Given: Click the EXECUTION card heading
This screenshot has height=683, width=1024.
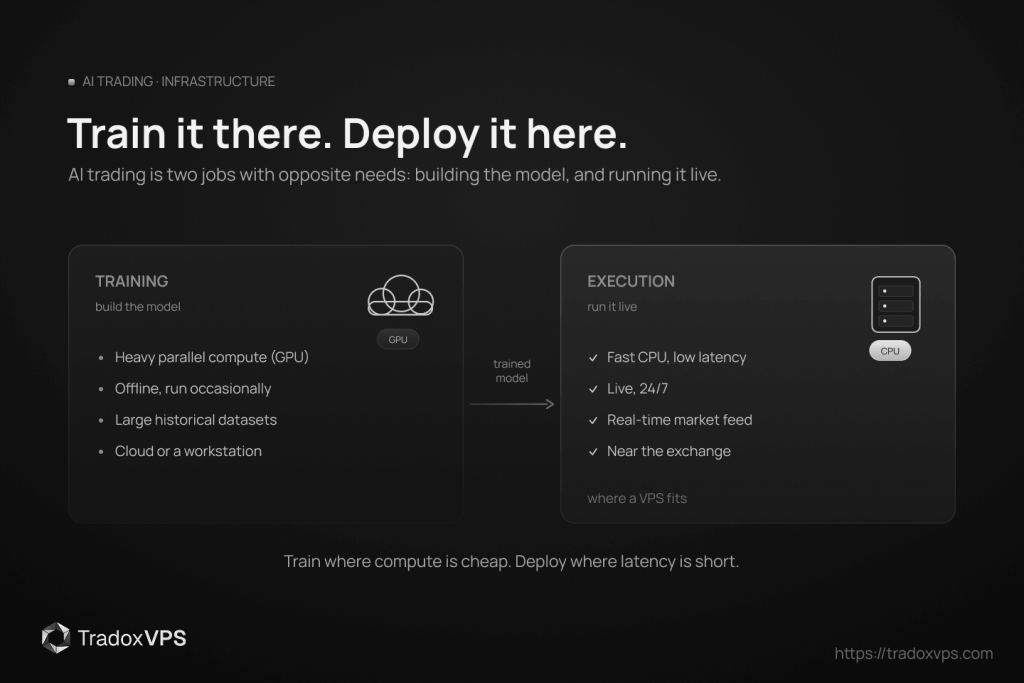Looking at the screenshot, I should click(631, 281).
